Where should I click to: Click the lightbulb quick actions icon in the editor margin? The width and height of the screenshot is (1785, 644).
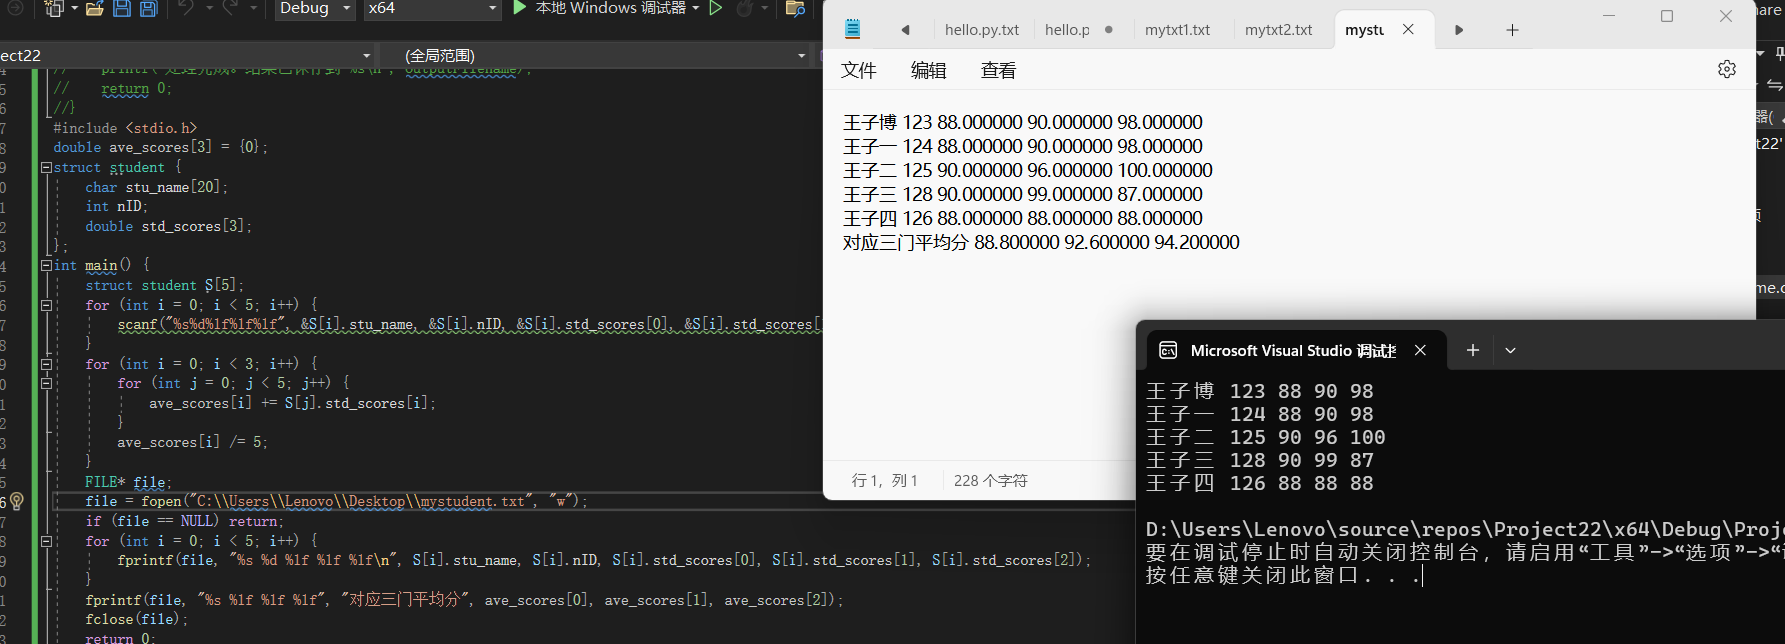click(x=16, y=501)
